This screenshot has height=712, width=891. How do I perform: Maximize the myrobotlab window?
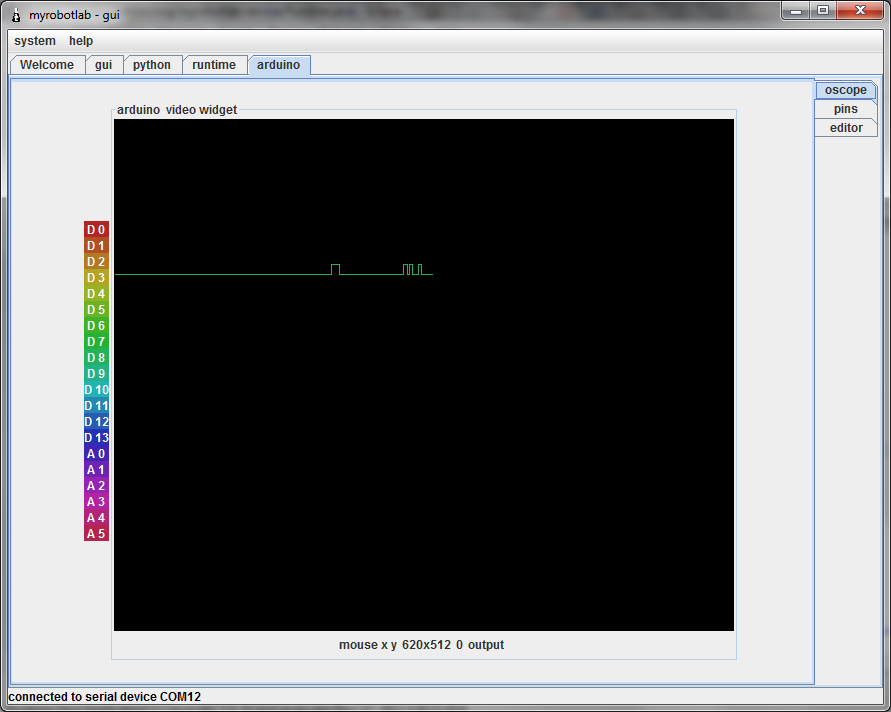tap(822, 11)
